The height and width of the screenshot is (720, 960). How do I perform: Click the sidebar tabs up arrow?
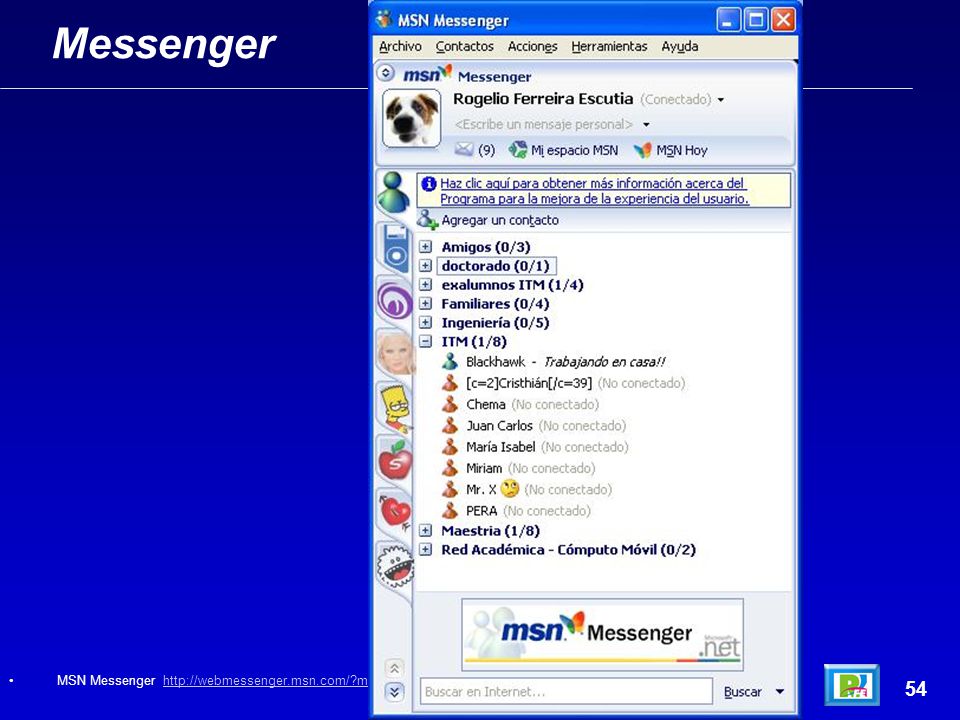(x=394, y=668)
